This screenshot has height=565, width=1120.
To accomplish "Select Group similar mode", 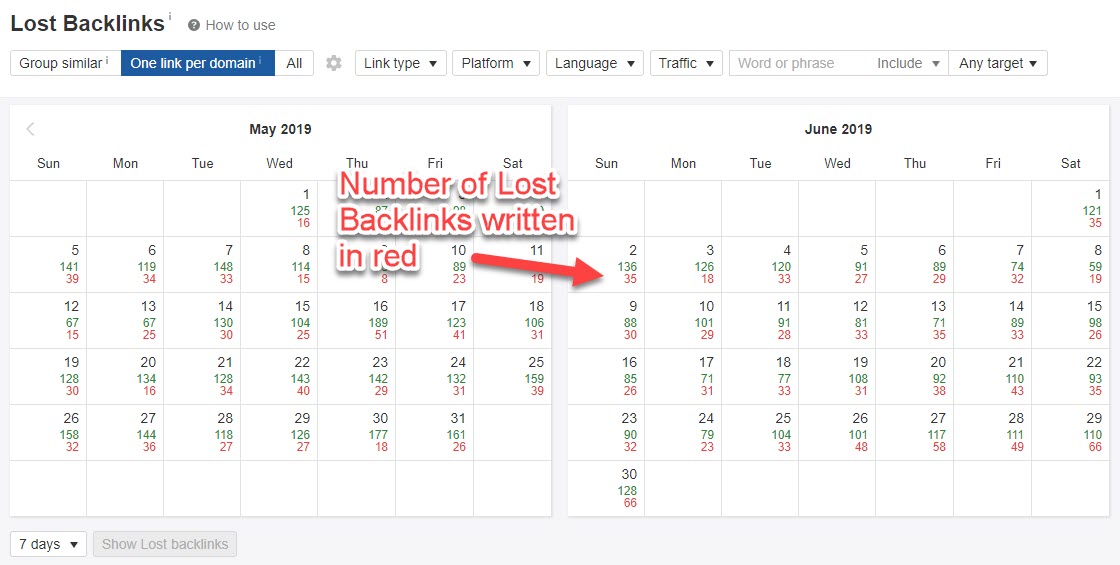I will click(65, 63).
